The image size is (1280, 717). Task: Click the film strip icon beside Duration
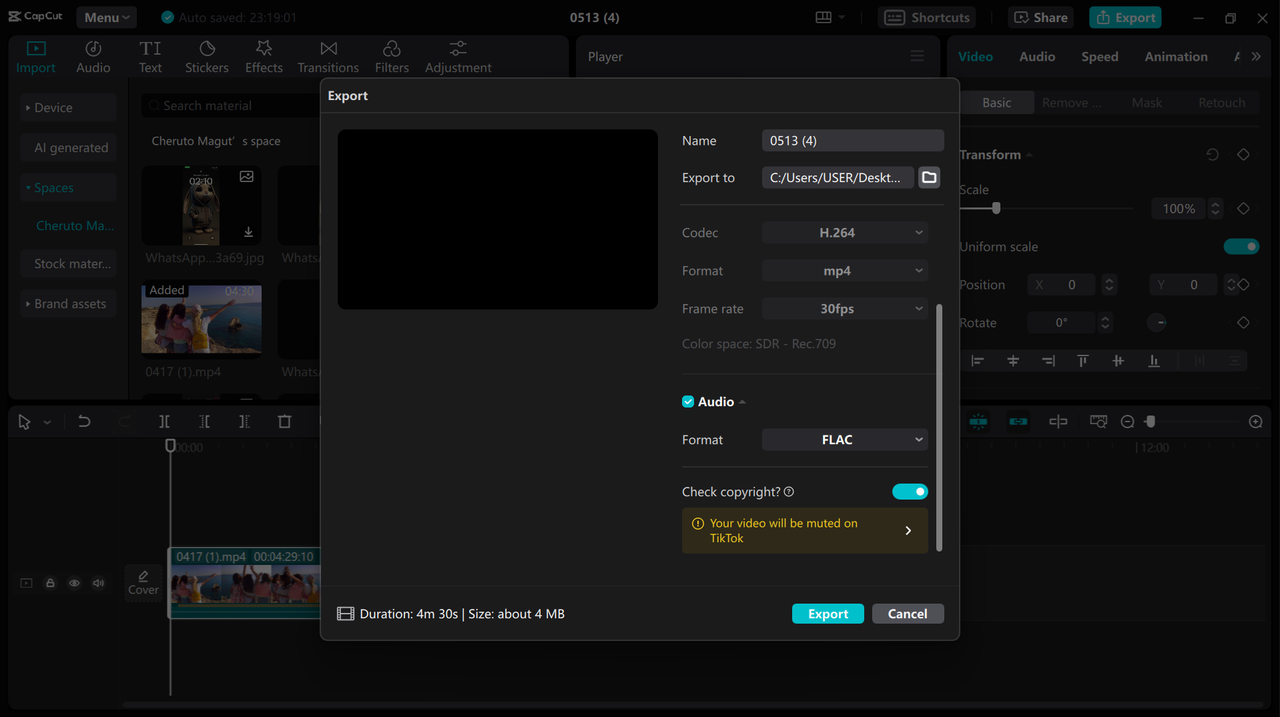click(x=345, y=614)
